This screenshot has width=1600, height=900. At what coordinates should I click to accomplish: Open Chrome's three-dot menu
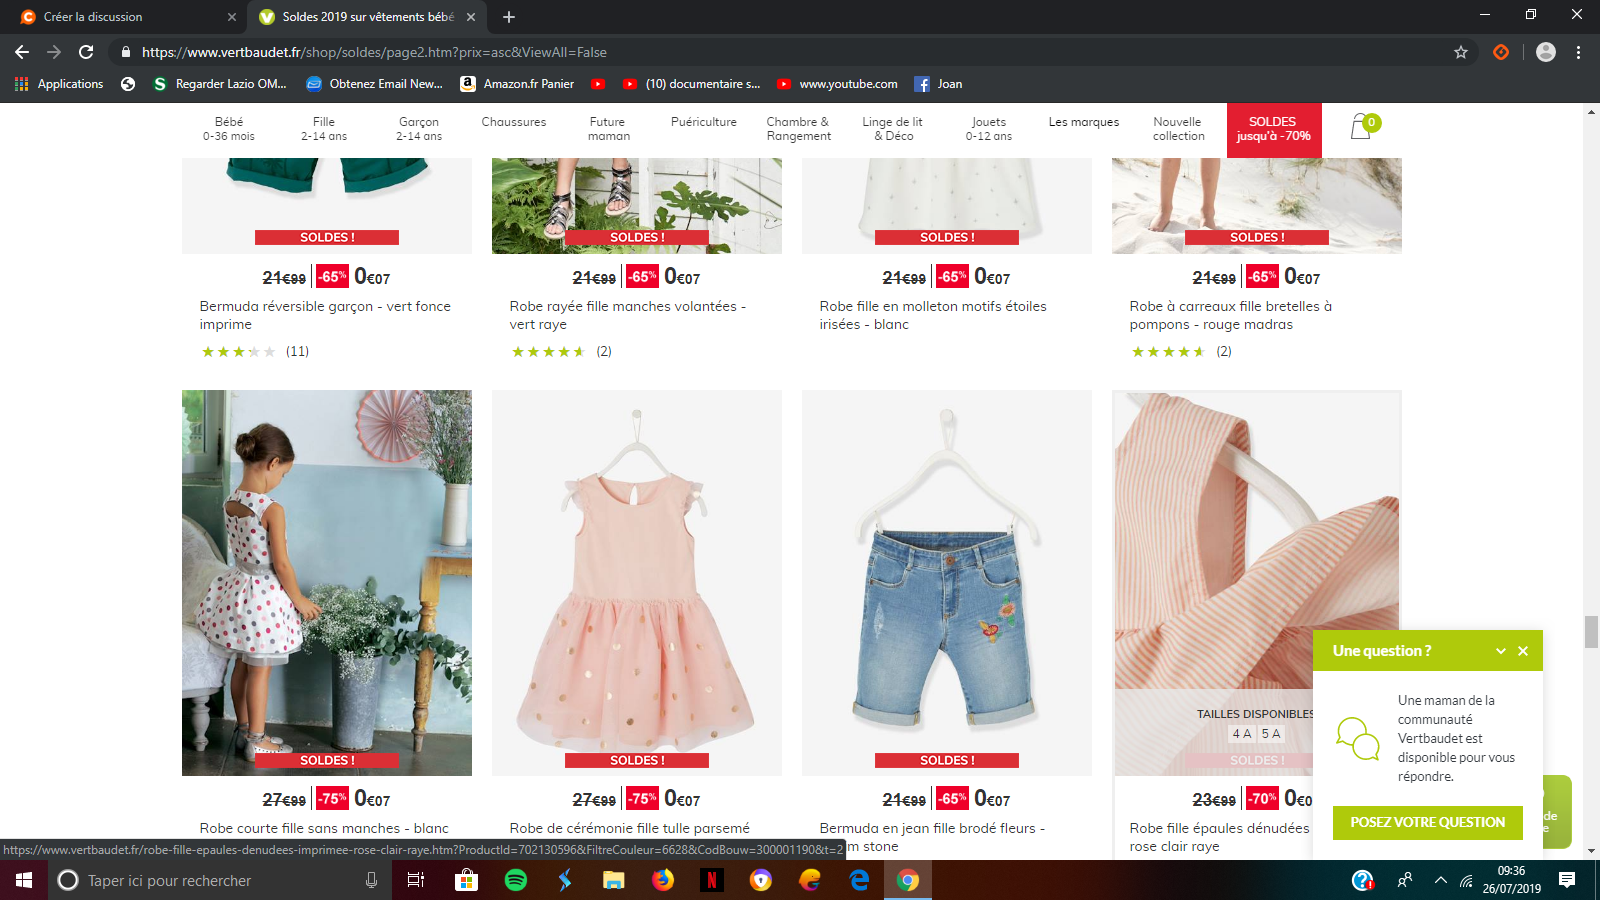(x=1578, y=52)
